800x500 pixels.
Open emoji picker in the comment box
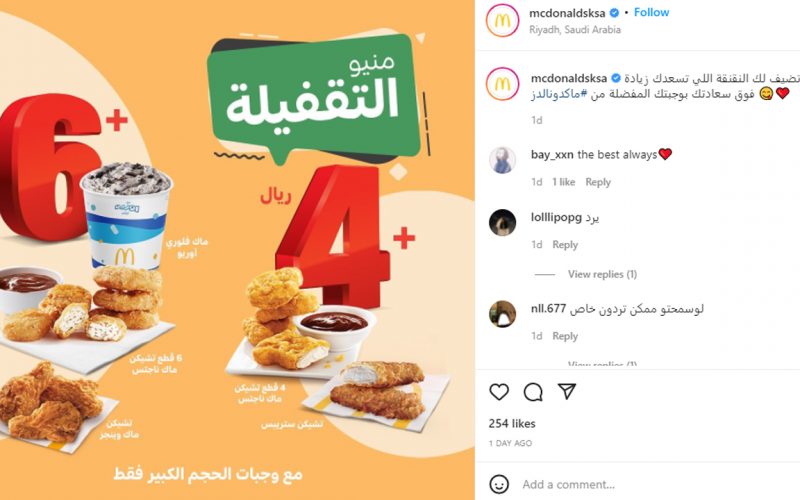(499, 484)
